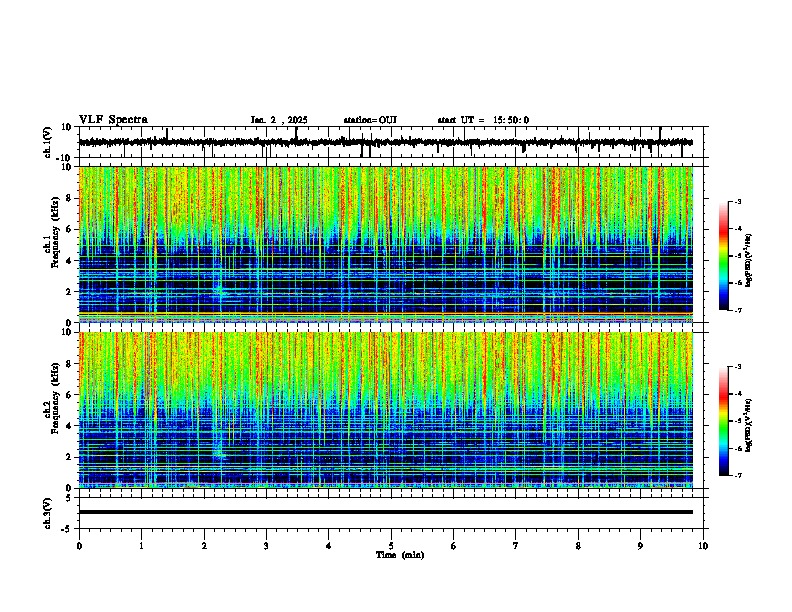Click inside the ch.1 voltage waveform panel
Viewport: 792px width, 612px height.
390,142
